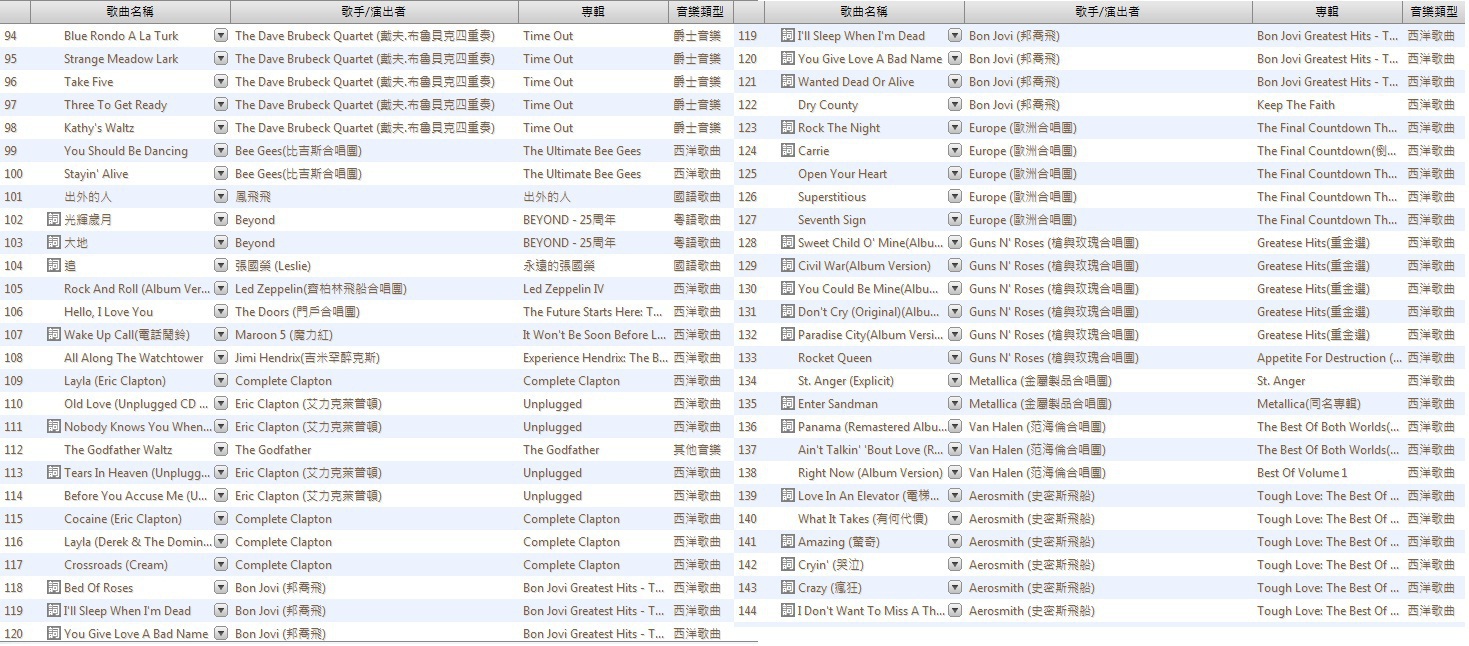Expand dropdown arrow on The Godfather Waltz row
1469x646 pixels.
coord(221,449)
